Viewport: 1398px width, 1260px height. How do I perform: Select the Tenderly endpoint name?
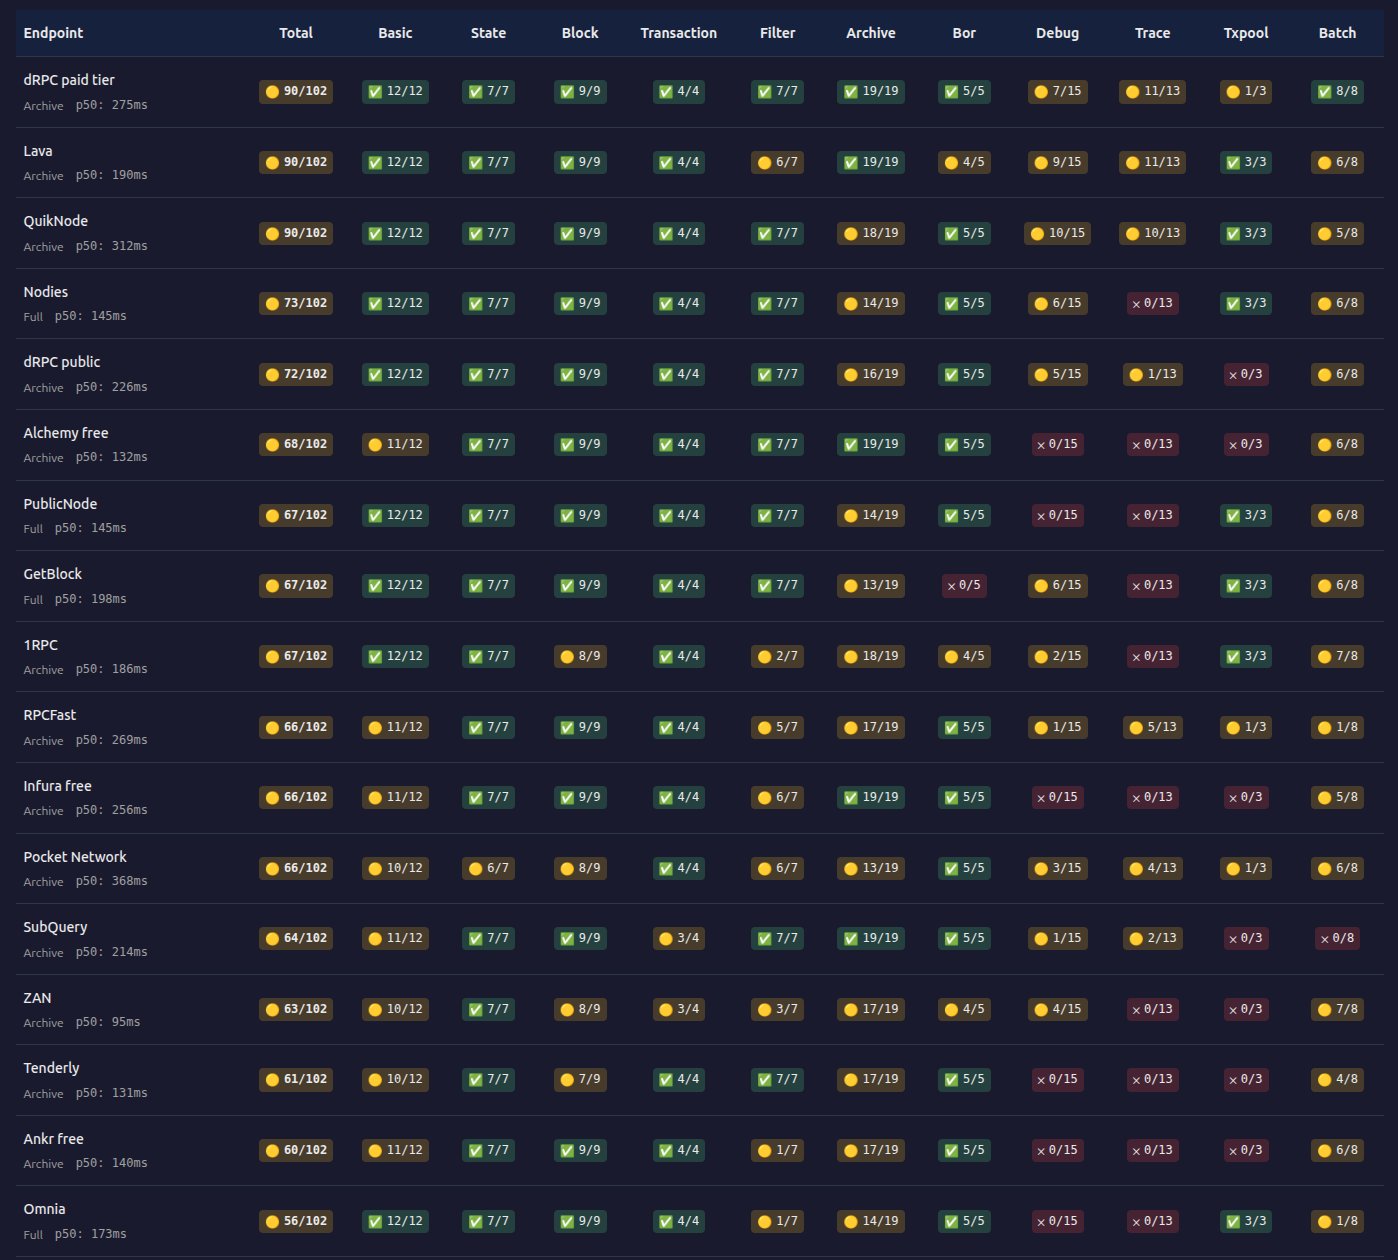pos(51,1068)
